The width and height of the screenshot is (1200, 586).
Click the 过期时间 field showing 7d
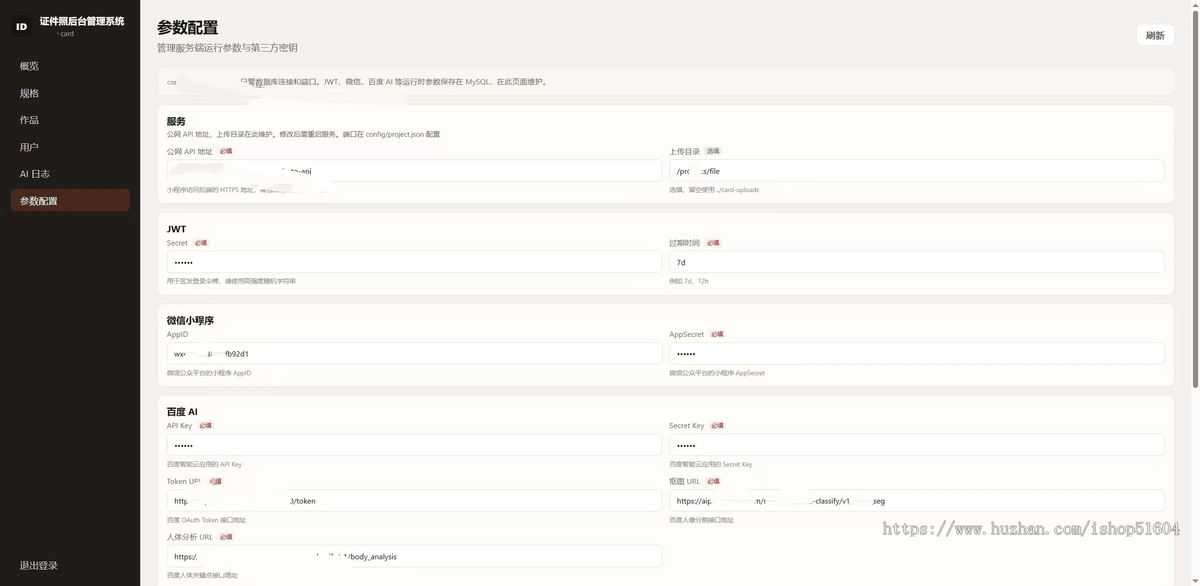pos(917,262)
